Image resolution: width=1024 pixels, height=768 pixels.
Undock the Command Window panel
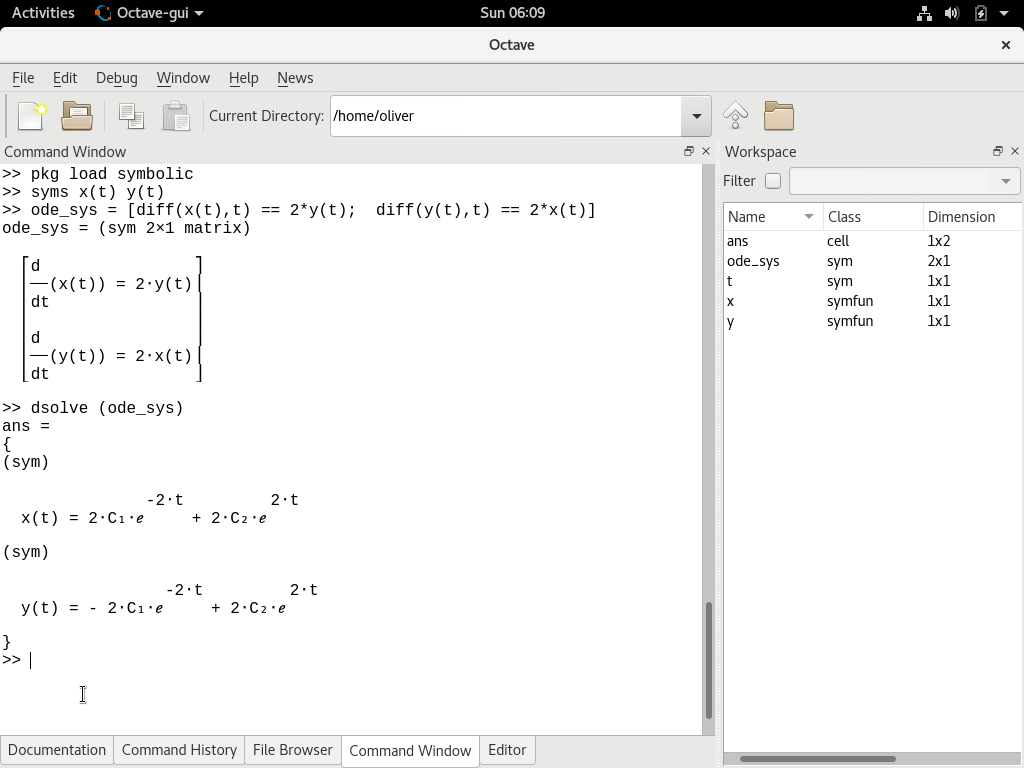coord(688,151)
